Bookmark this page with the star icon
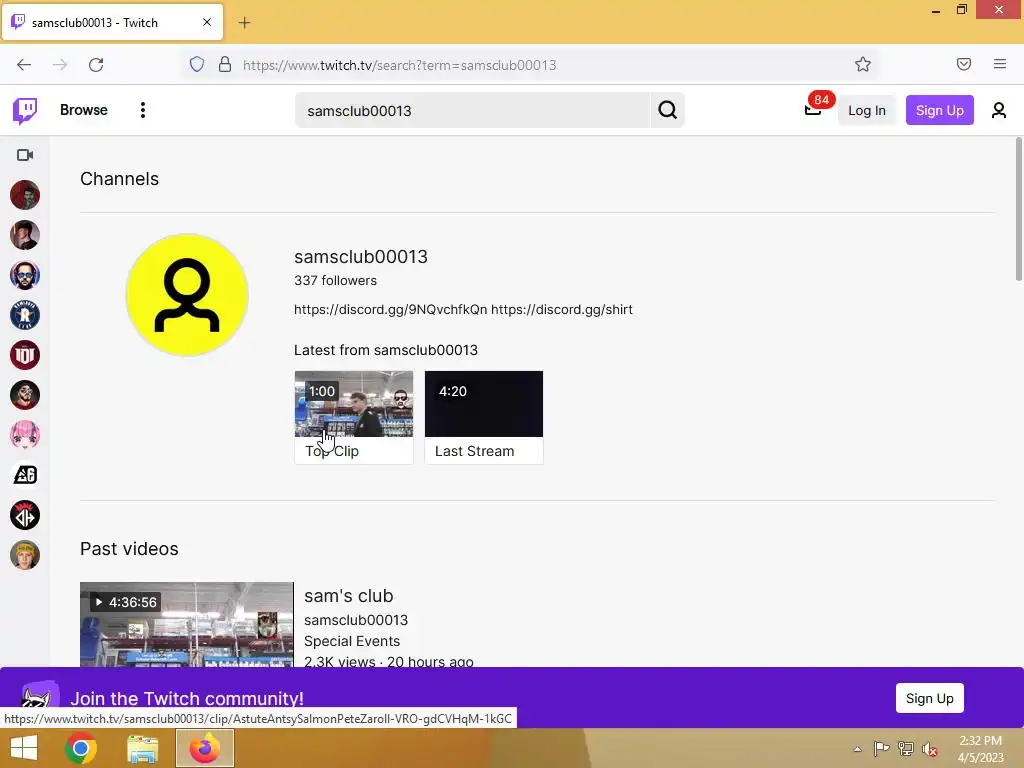Viewport: 1024px width, 768px height. click(863, 65)
